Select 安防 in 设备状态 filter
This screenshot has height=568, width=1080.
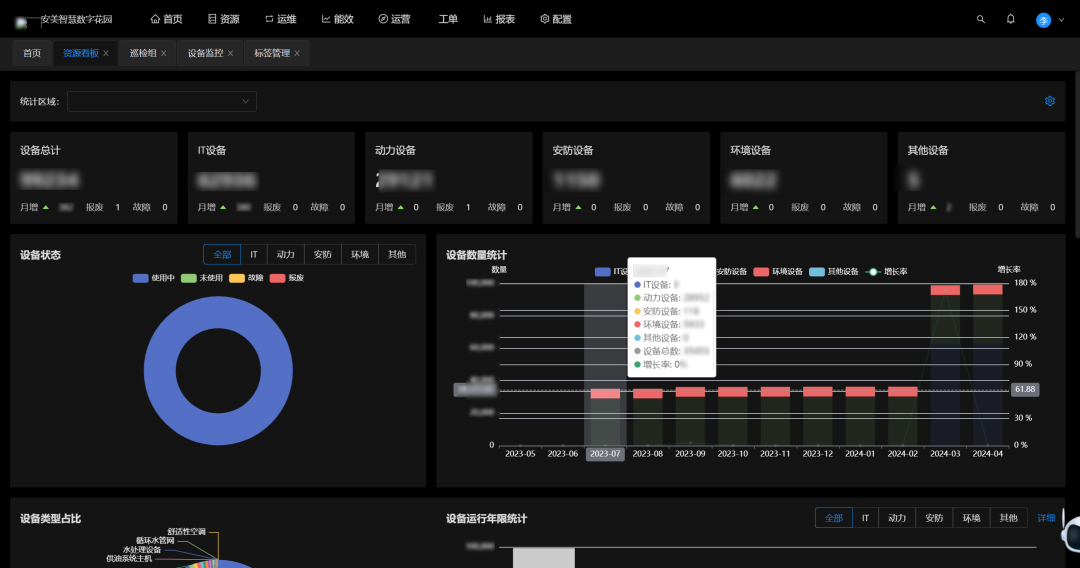click(x=322, y=255)
